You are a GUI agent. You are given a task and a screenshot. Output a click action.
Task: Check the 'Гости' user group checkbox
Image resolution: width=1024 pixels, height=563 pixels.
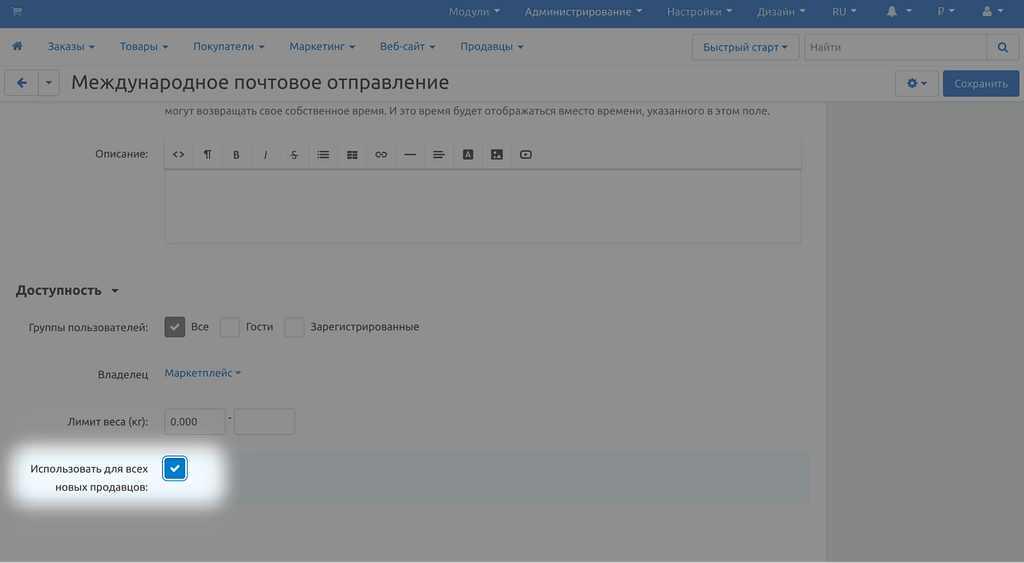click(230, 327)
